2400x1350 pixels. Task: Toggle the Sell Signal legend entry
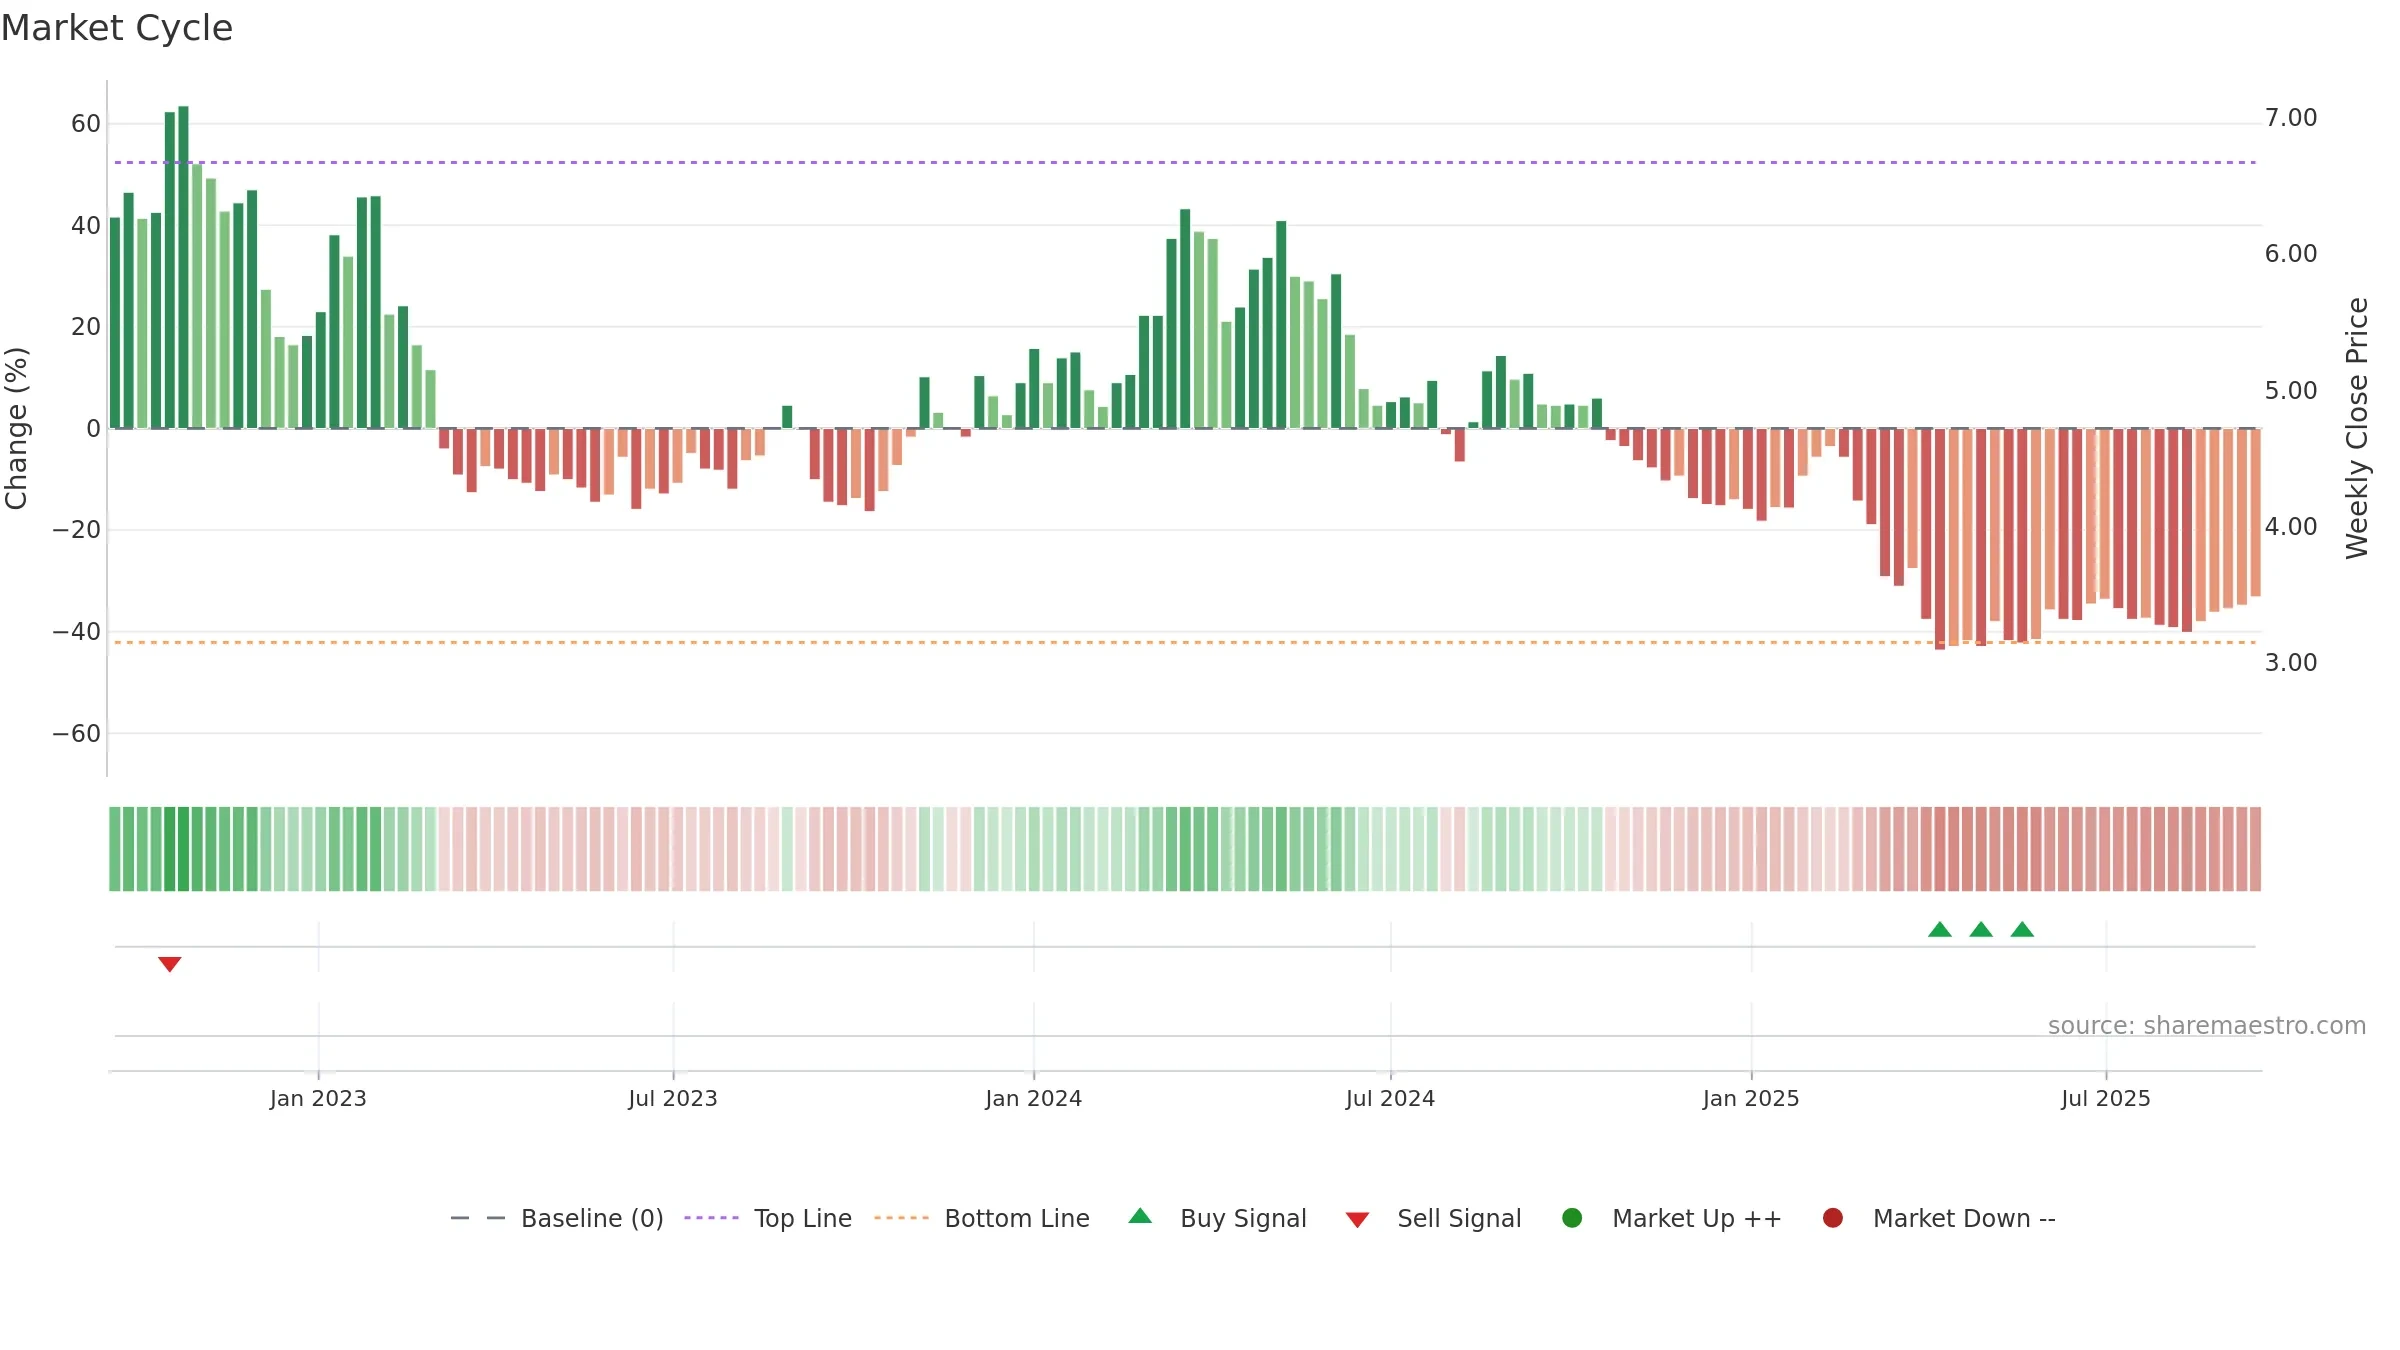point(1433,1218)
